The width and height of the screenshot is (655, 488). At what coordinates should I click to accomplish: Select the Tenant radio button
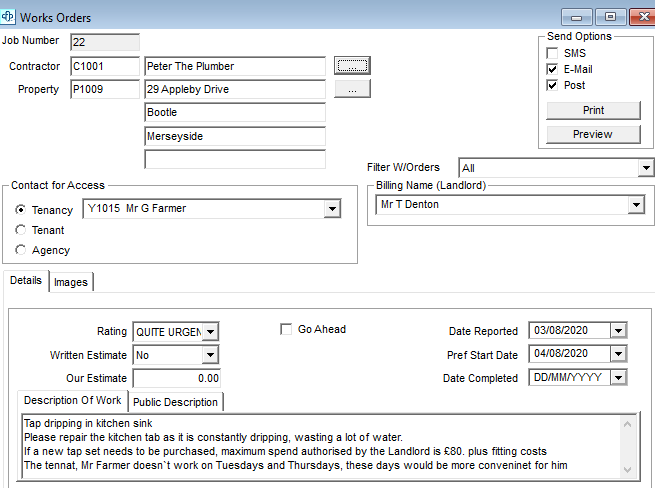point(20,230)
